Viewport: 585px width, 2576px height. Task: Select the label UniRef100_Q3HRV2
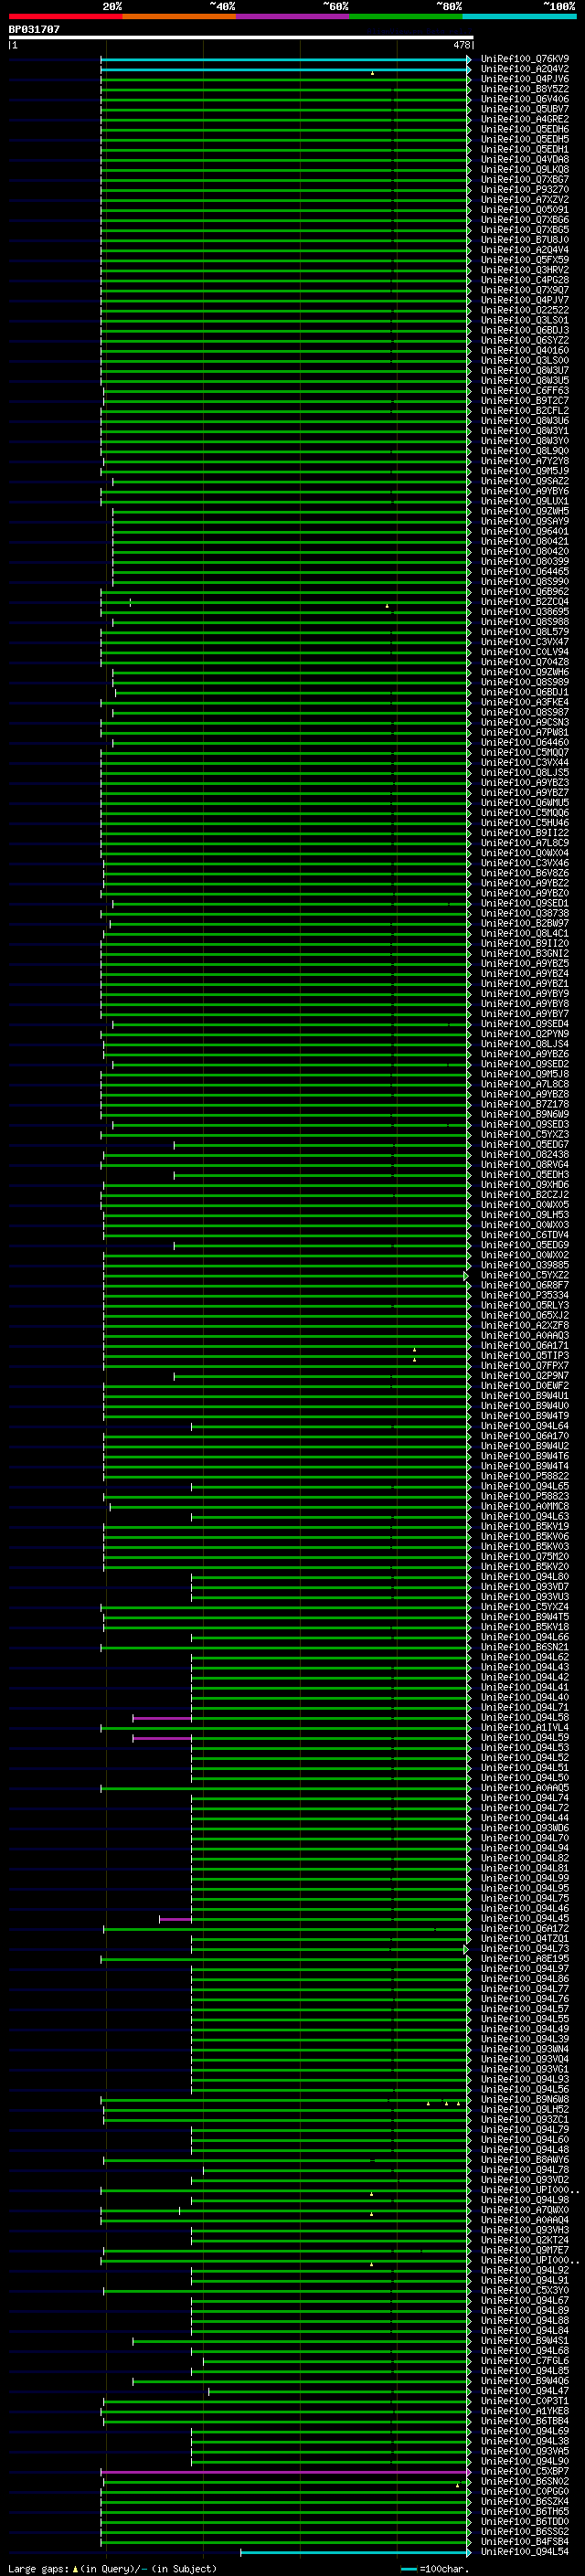[525, 270]
